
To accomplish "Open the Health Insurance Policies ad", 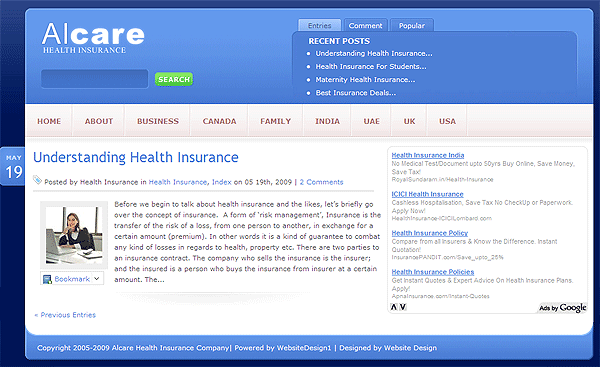I will click(x=432, y=272).
